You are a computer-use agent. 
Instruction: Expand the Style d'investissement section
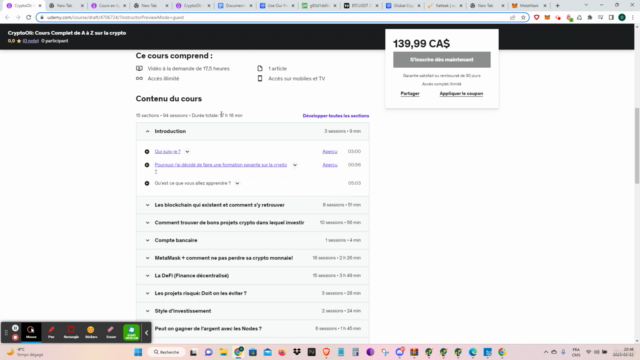pos(253,311)
